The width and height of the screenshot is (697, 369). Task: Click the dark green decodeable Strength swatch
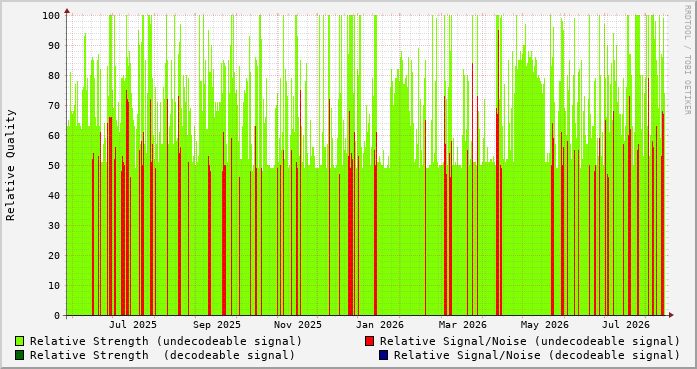pyautogui.click(x=20, y=355)
